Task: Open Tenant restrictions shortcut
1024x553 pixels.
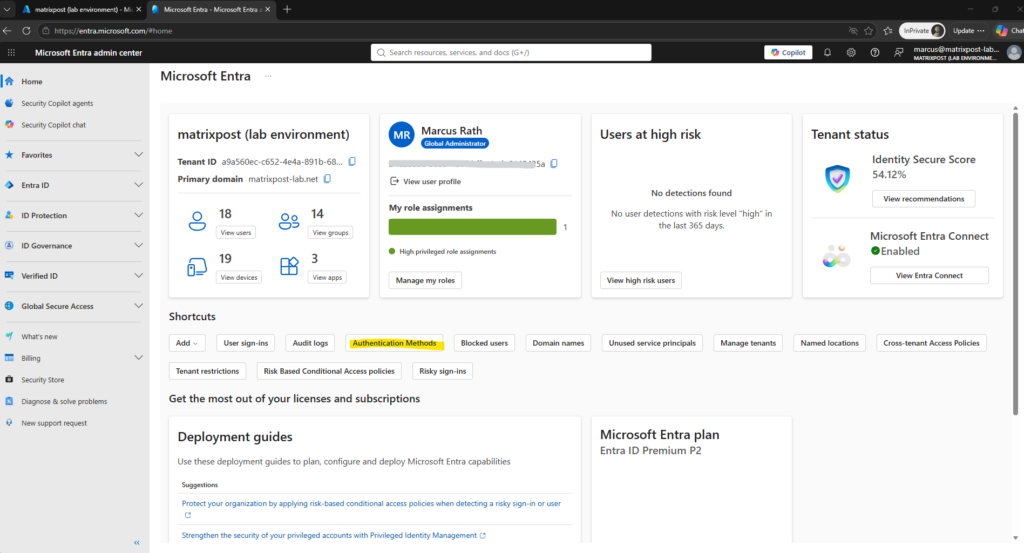Action: click(207, 371)
